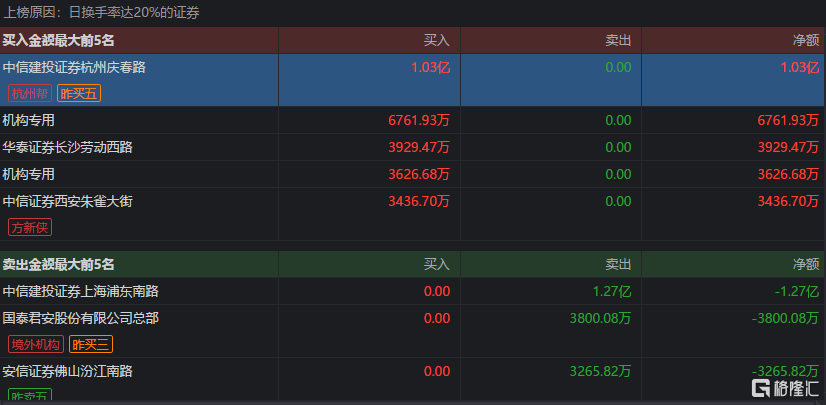This screenshot has width=826, height=405.
Task: Click the 境外机构 tag badge
Action: click(36, 344)
